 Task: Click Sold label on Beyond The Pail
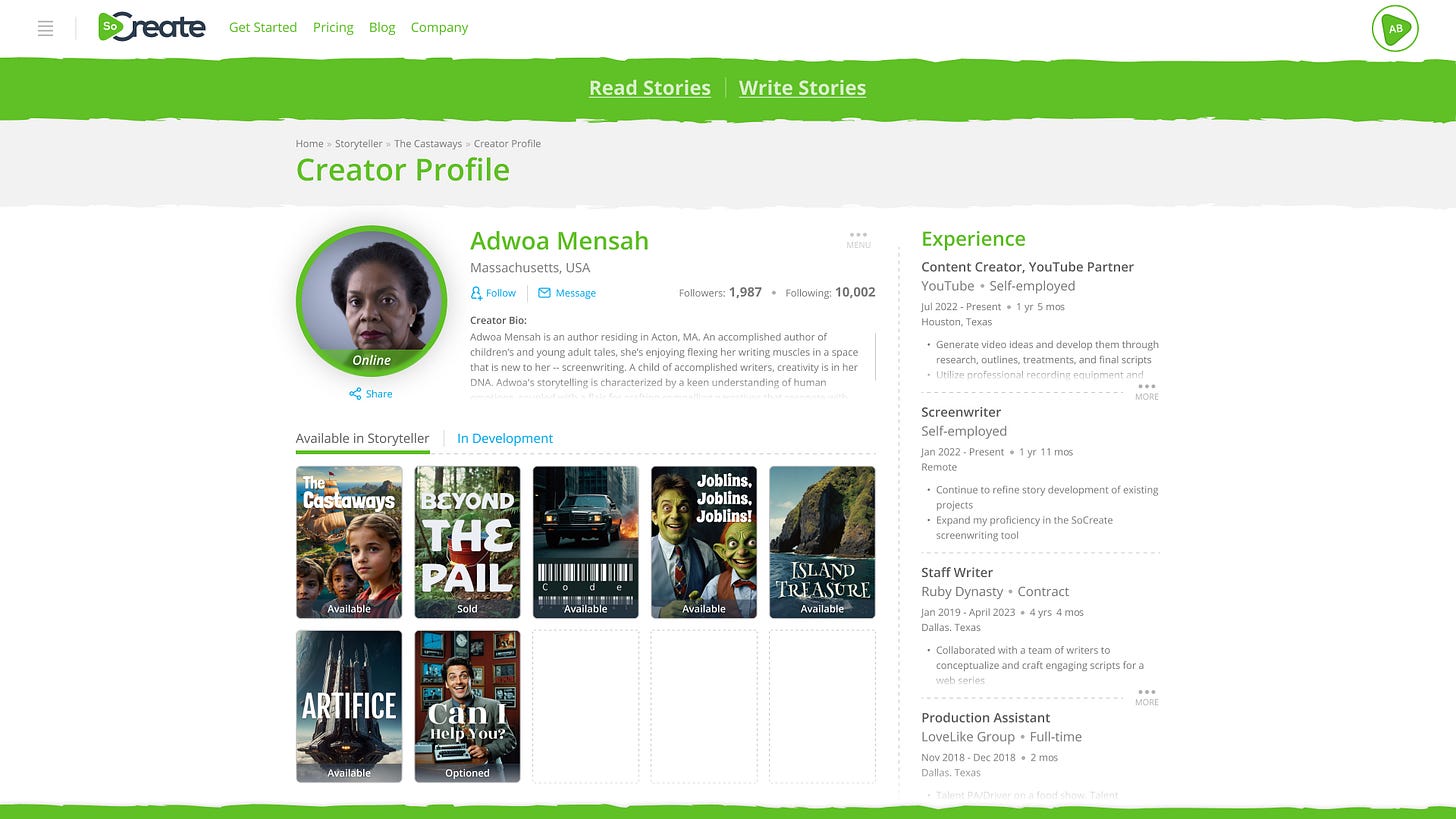click(467, 609)
